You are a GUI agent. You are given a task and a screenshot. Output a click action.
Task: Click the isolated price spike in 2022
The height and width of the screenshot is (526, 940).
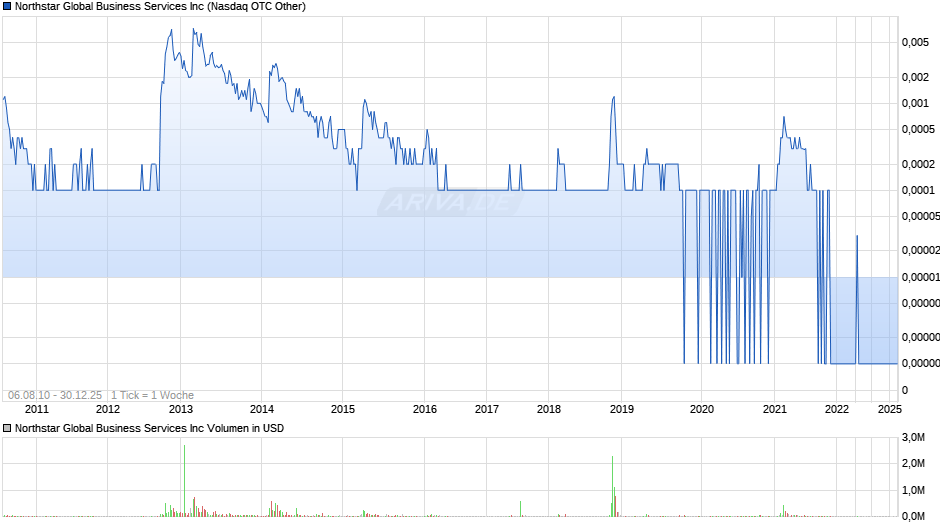pyautogui.click(x=857, y=236)
